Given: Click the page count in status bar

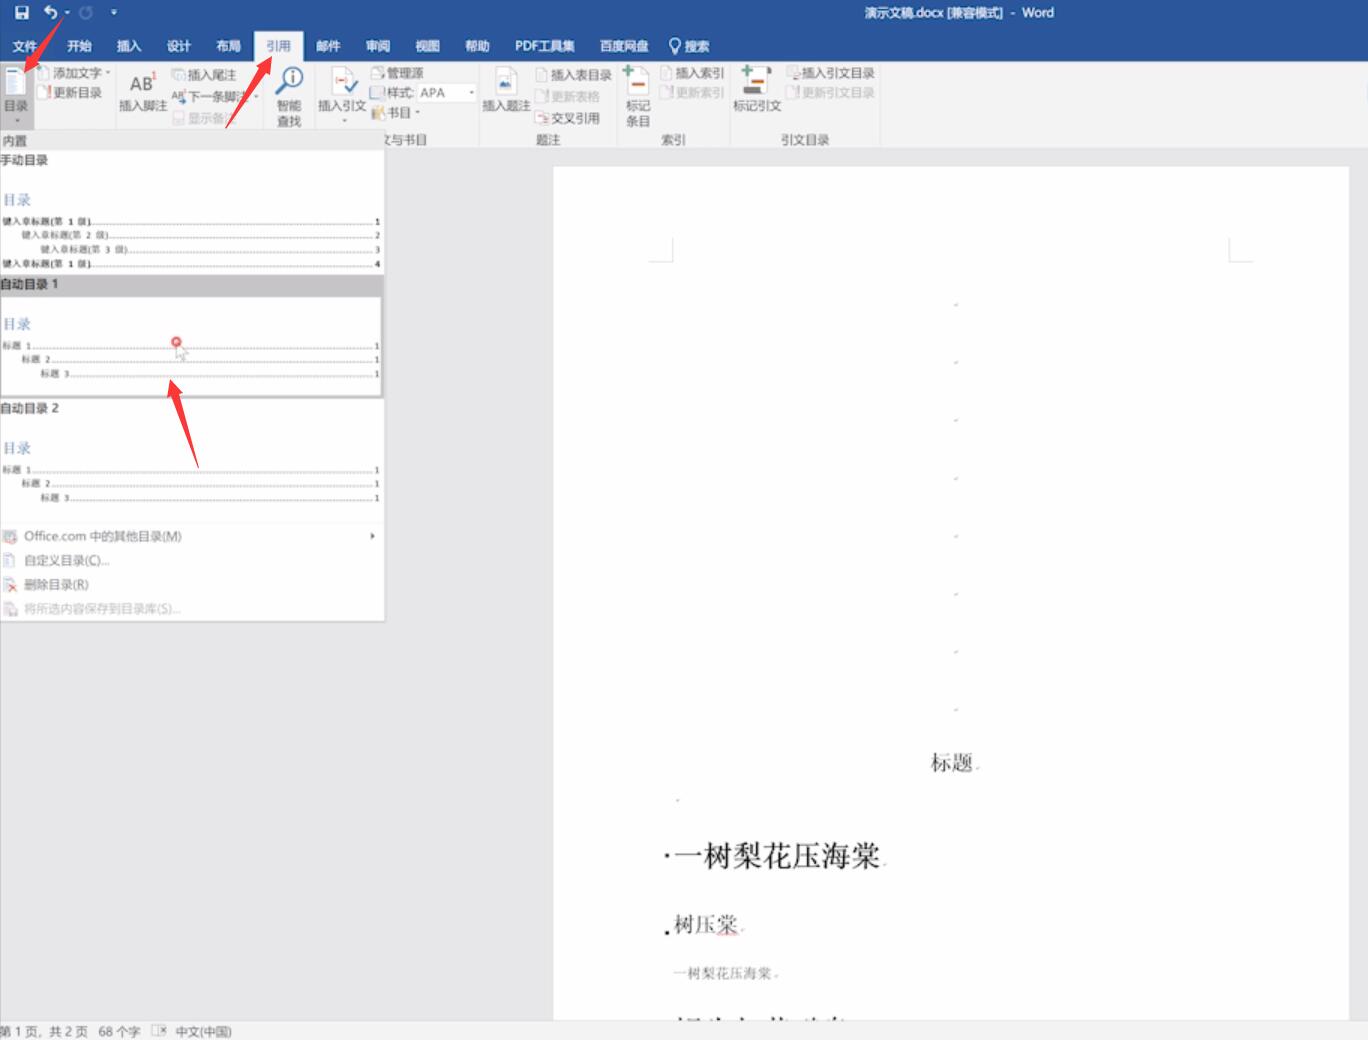Looking at the screenshot, I should (44, 1031).
